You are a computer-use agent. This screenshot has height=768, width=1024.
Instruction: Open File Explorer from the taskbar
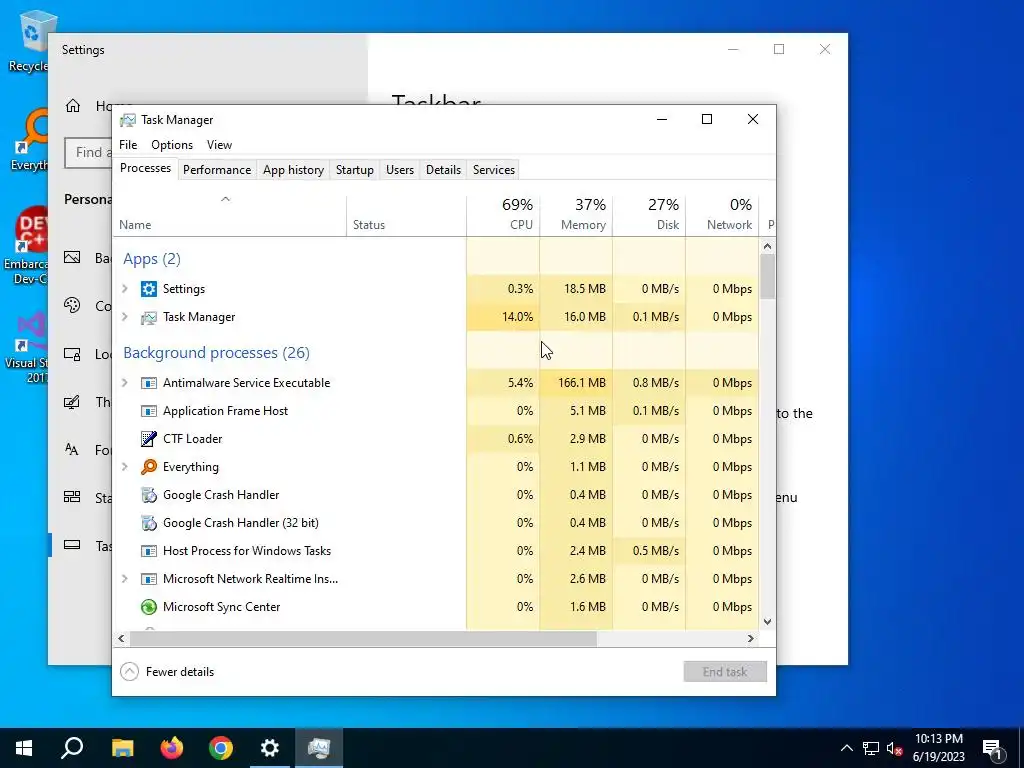coord(122,748)
